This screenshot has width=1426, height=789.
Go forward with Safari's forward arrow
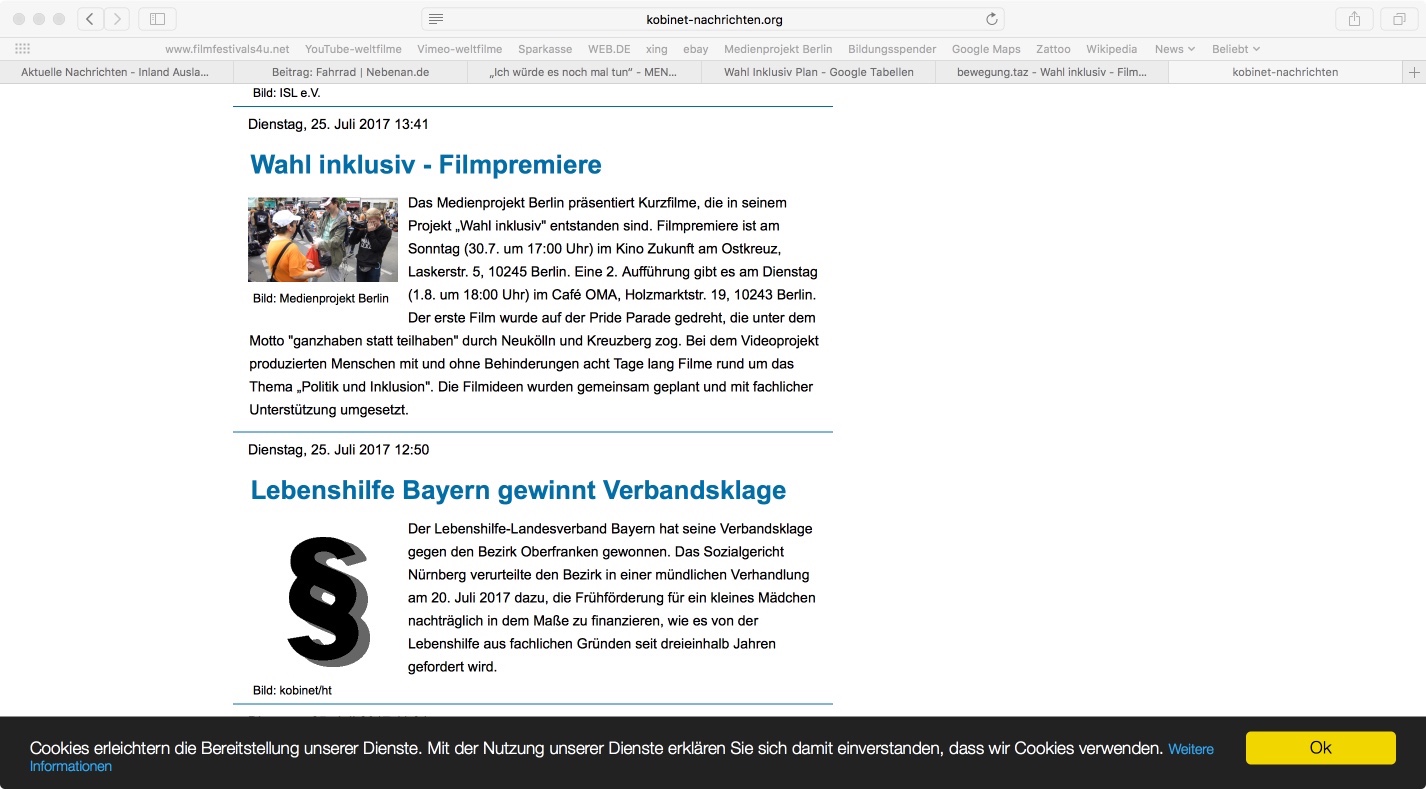click(x=117, y=19)
